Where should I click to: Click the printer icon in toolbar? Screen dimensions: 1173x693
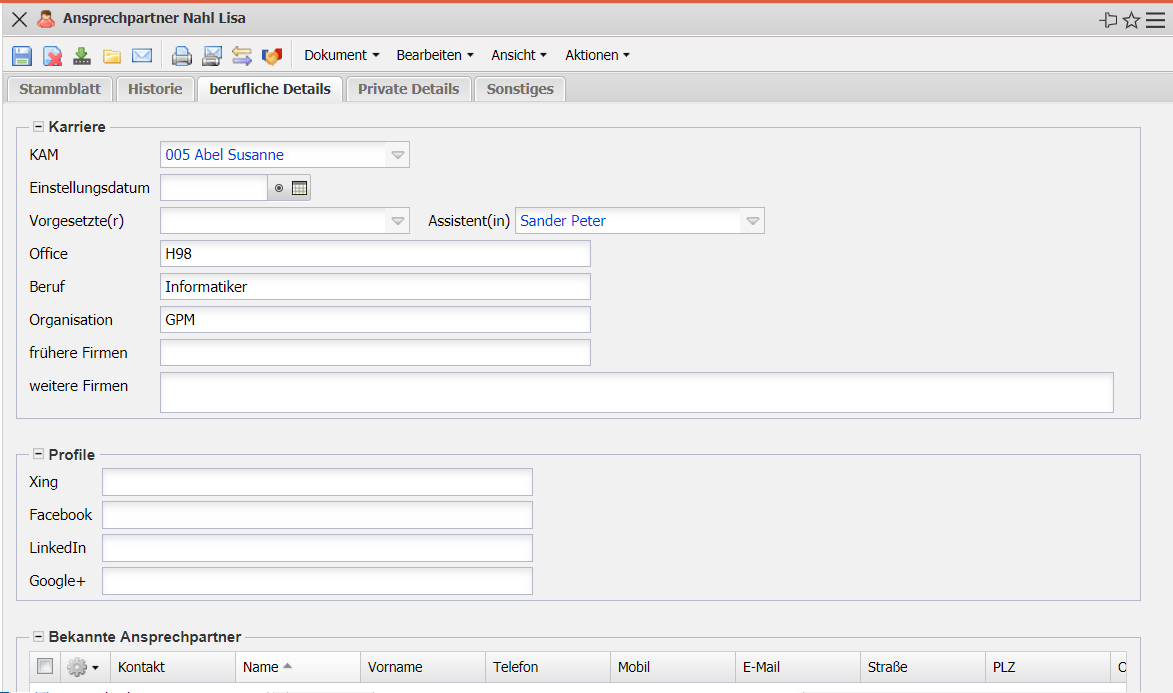point(181,56)
